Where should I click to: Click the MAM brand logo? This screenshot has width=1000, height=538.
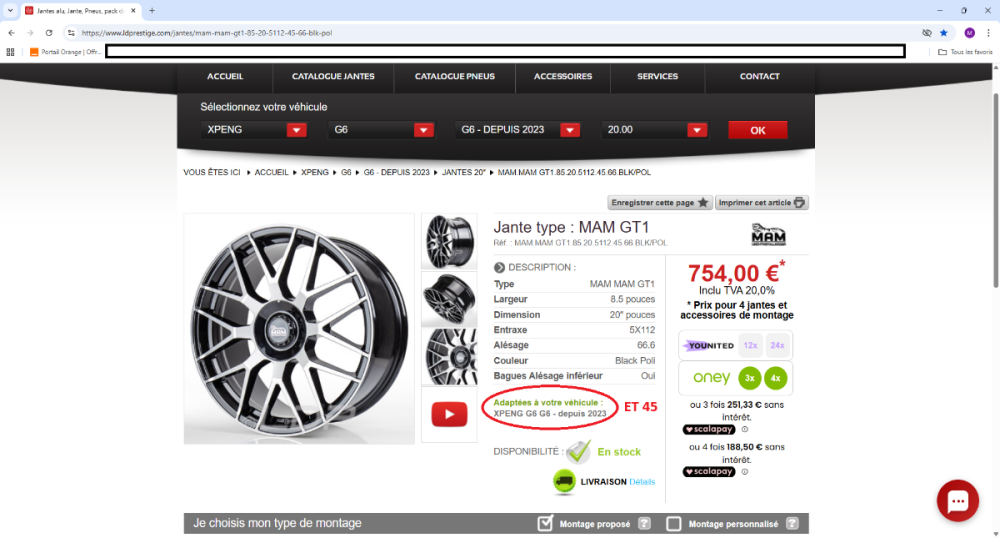click(x=768, y=234)
